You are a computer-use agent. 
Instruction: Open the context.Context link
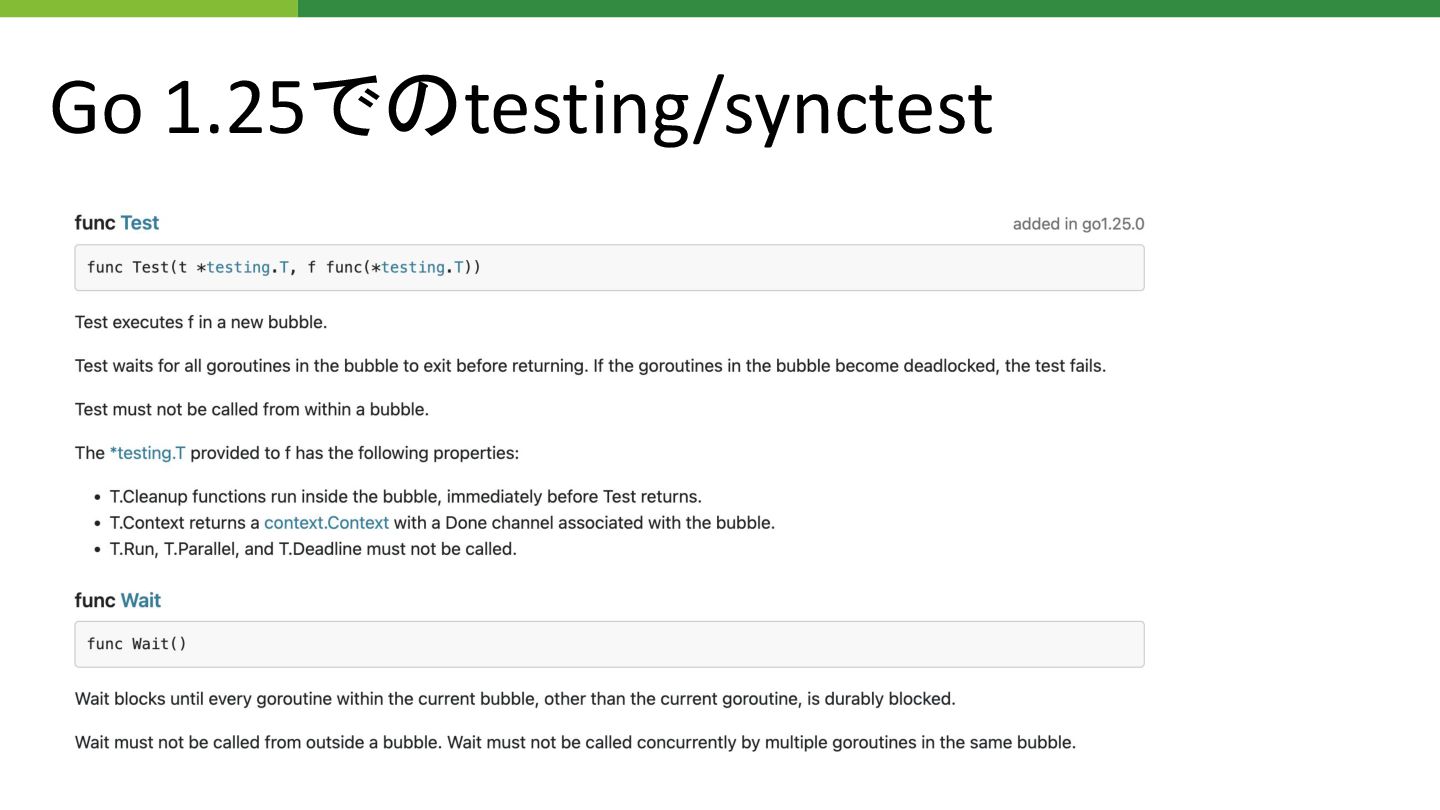tap(326, 522)
